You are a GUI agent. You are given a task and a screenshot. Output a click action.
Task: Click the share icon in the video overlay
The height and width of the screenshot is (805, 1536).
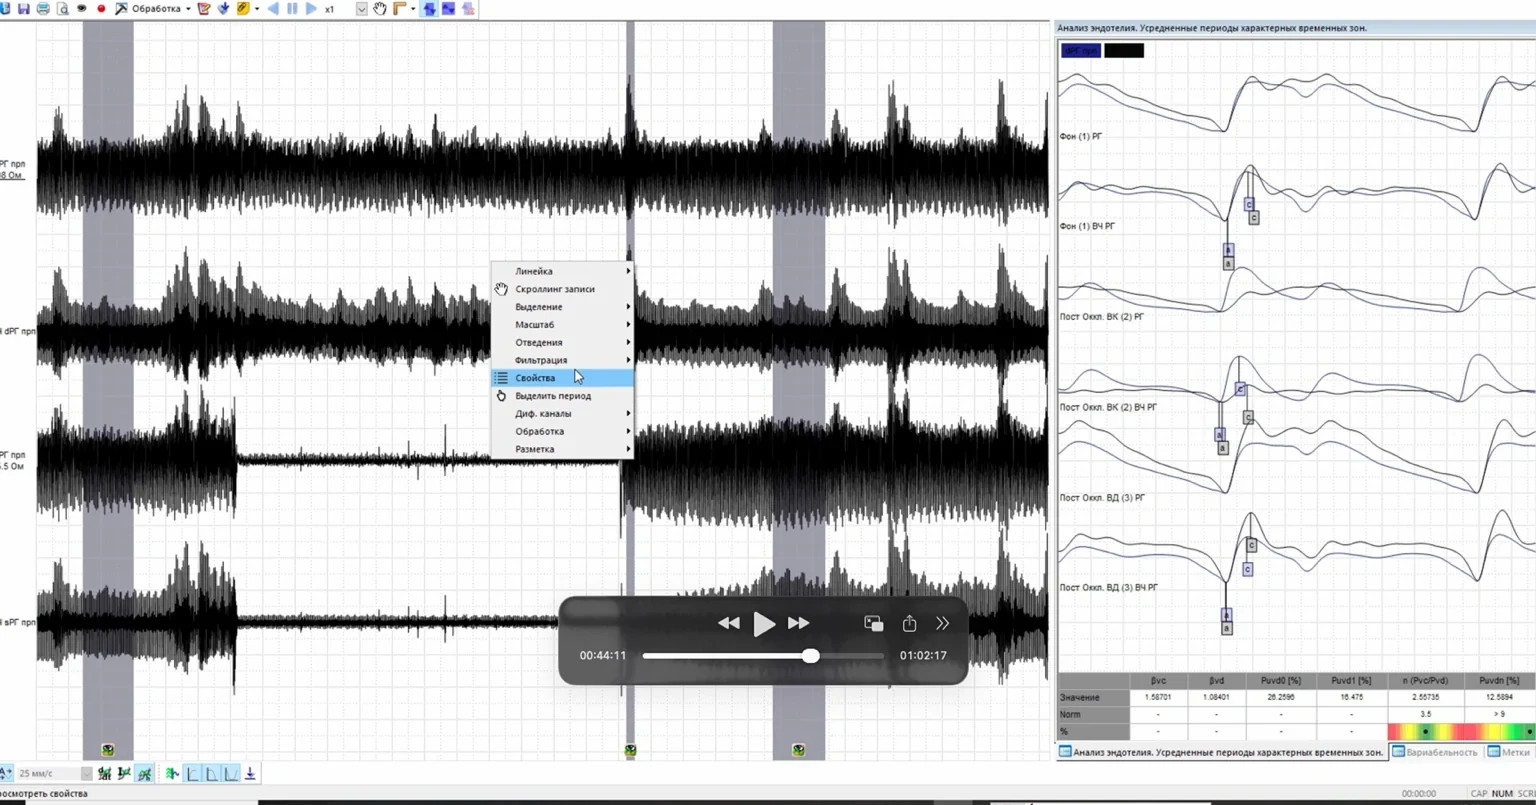coord(909,623)
